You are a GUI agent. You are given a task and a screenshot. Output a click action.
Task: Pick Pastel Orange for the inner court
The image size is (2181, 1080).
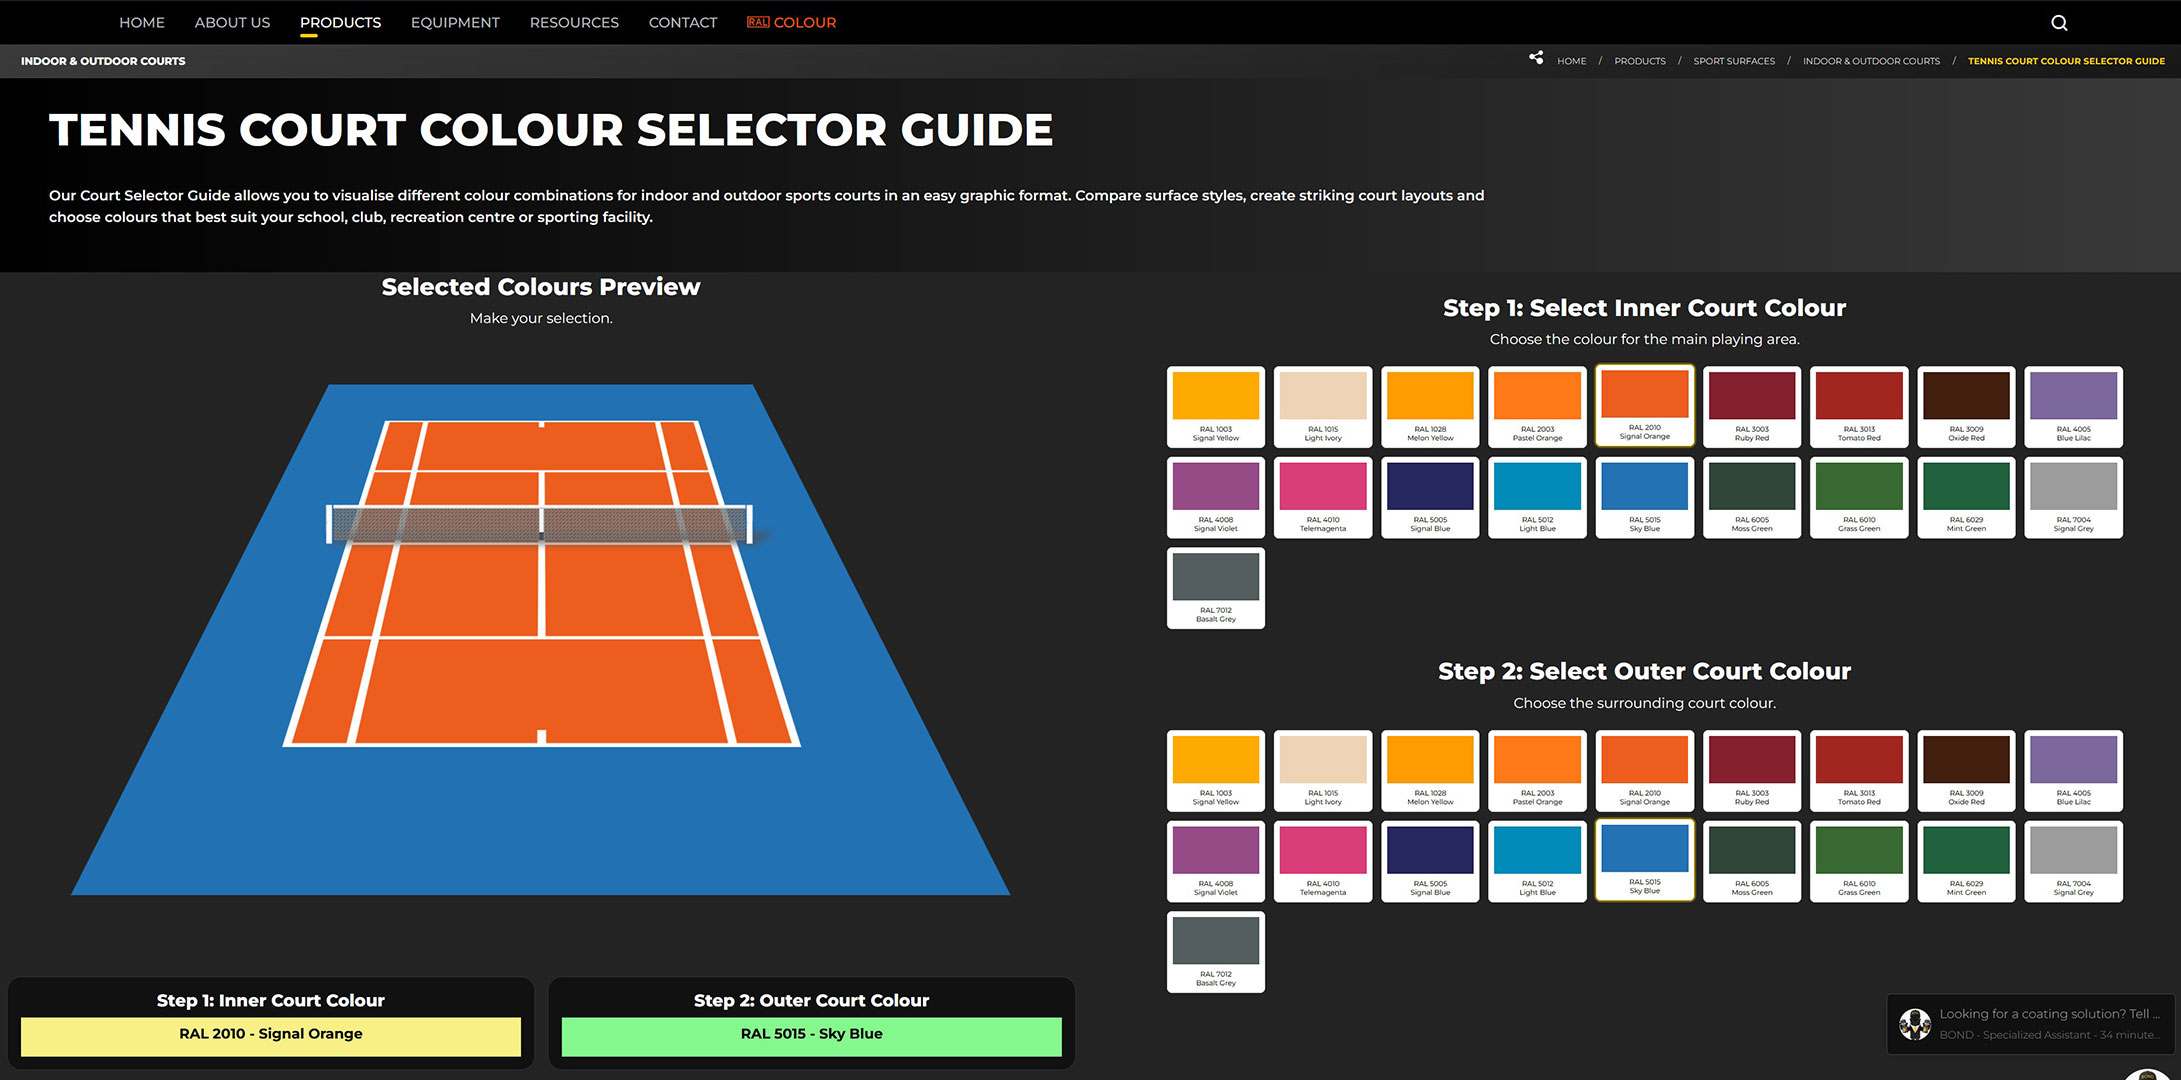[1537, 407]
